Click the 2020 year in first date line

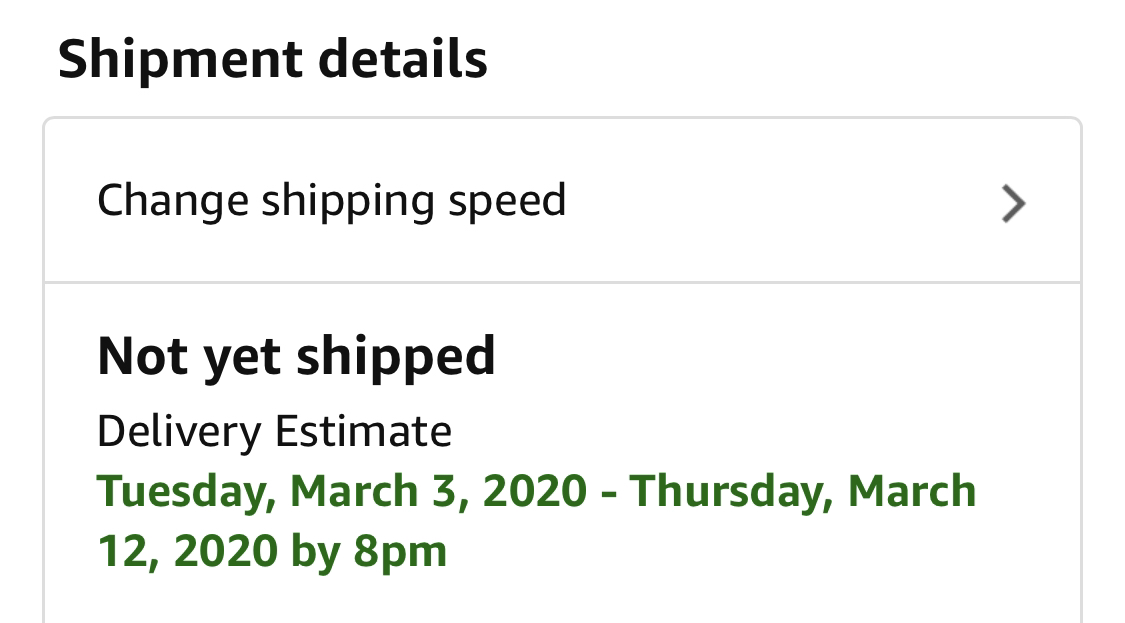[x=535, y=492]
